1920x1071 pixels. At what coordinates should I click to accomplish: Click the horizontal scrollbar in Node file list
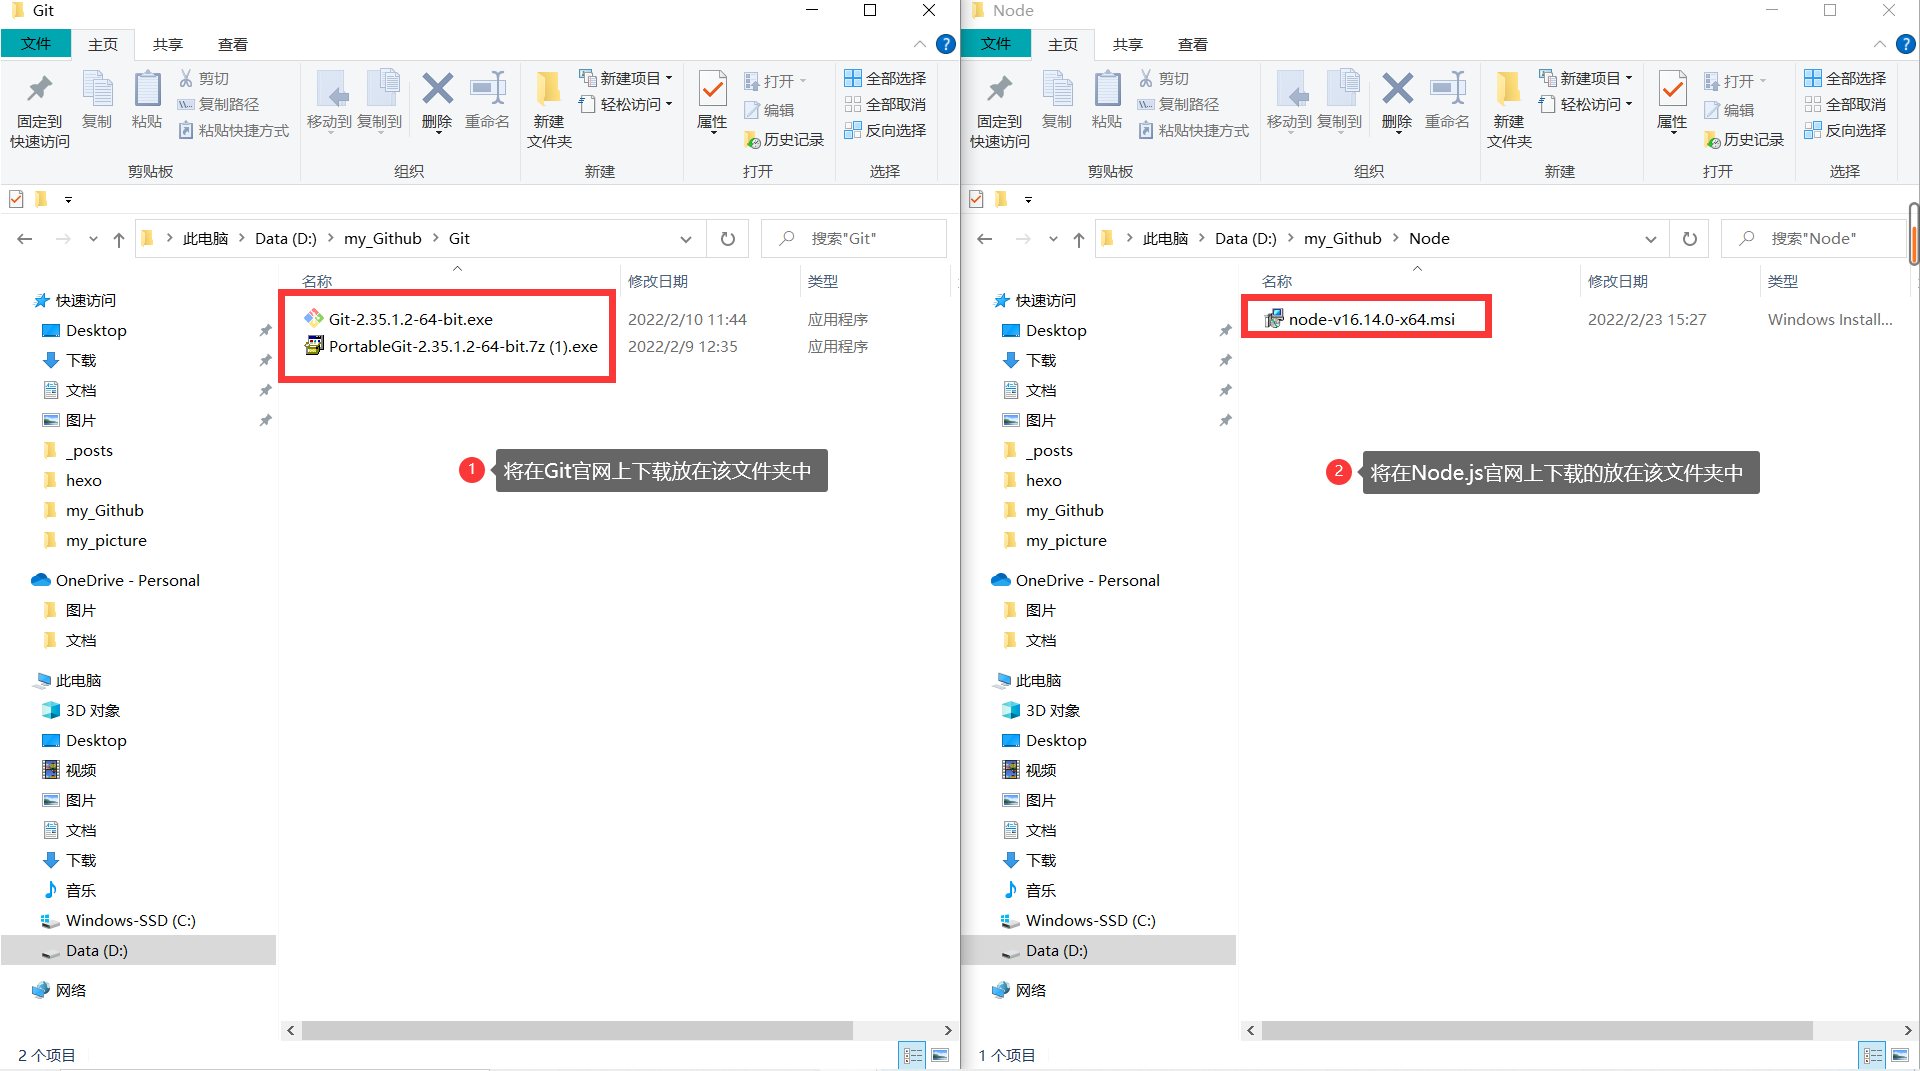pos(1537,1030)
